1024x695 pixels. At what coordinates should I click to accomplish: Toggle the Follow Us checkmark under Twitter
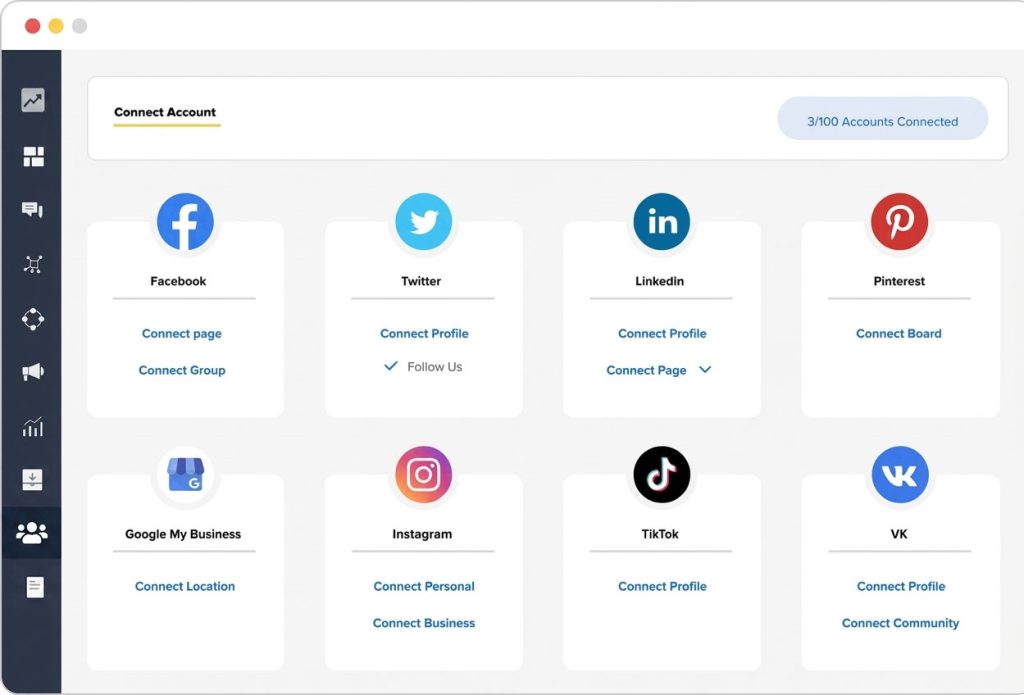click(391, 367)
